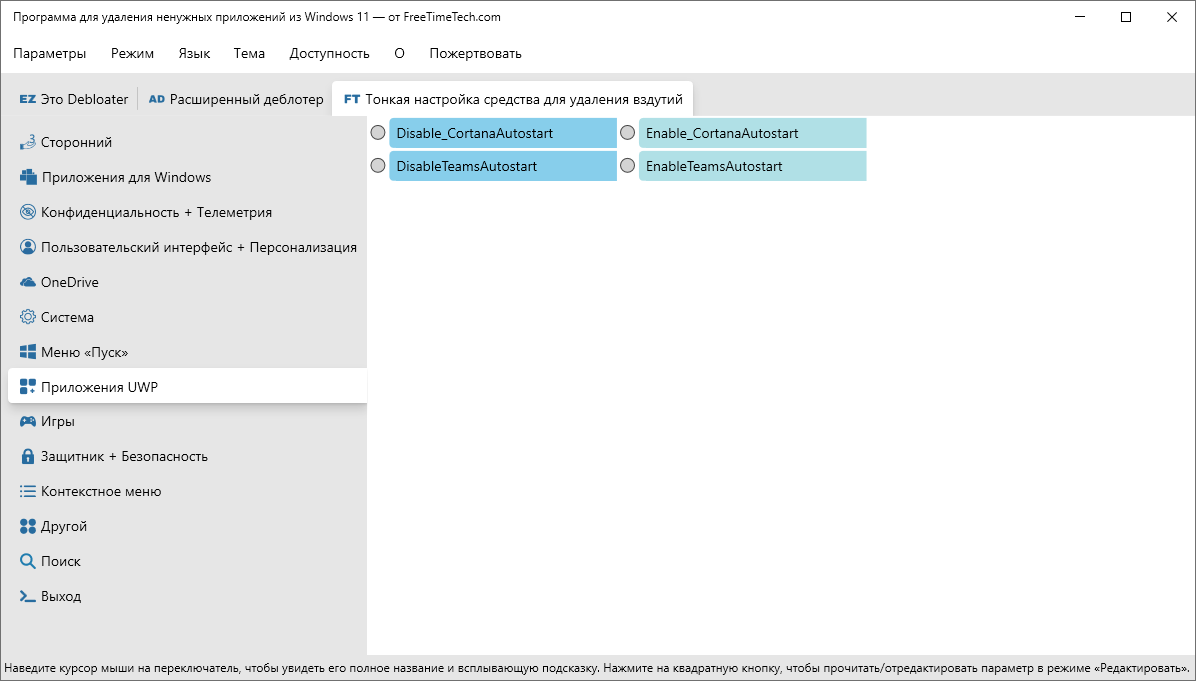This screenshot has width=1196, height=681.
Task: Switch to the Расширенный деблотер tab
Action: (236, 99)
